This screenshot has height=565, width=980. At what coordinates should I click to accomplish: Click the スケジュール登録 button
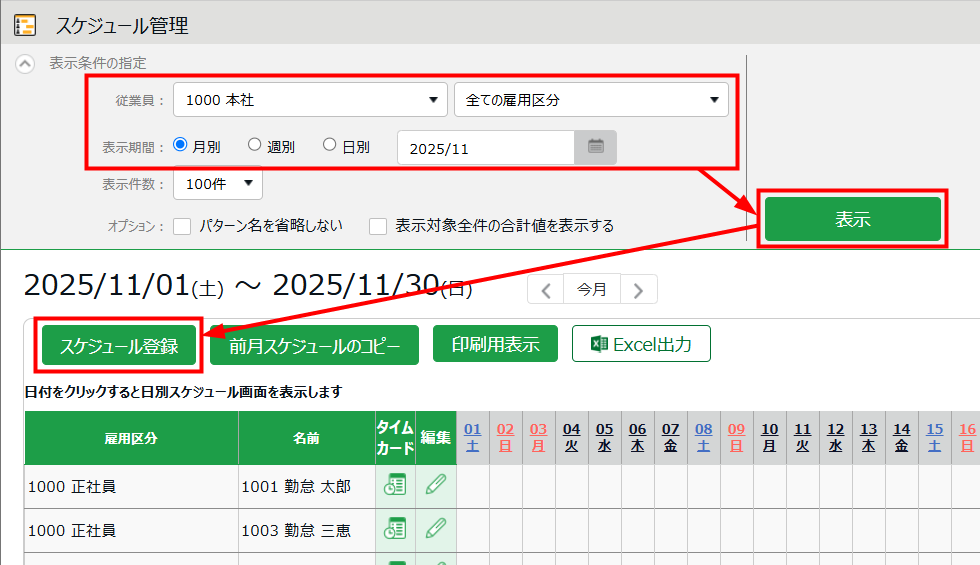tap(119, 346)
